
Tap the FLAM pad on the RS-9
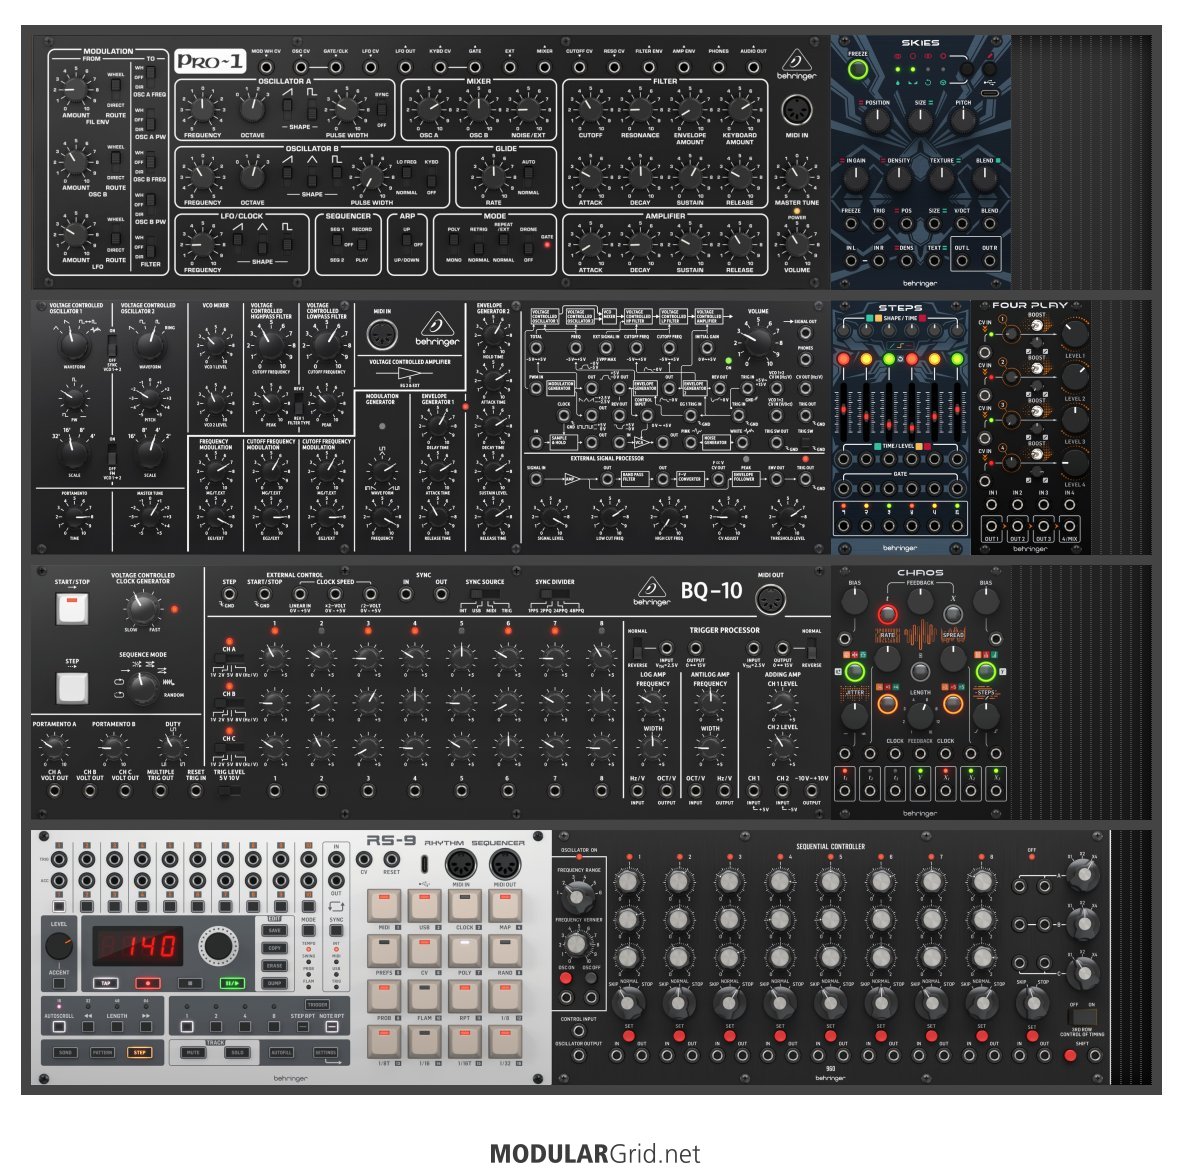[424, 996]
